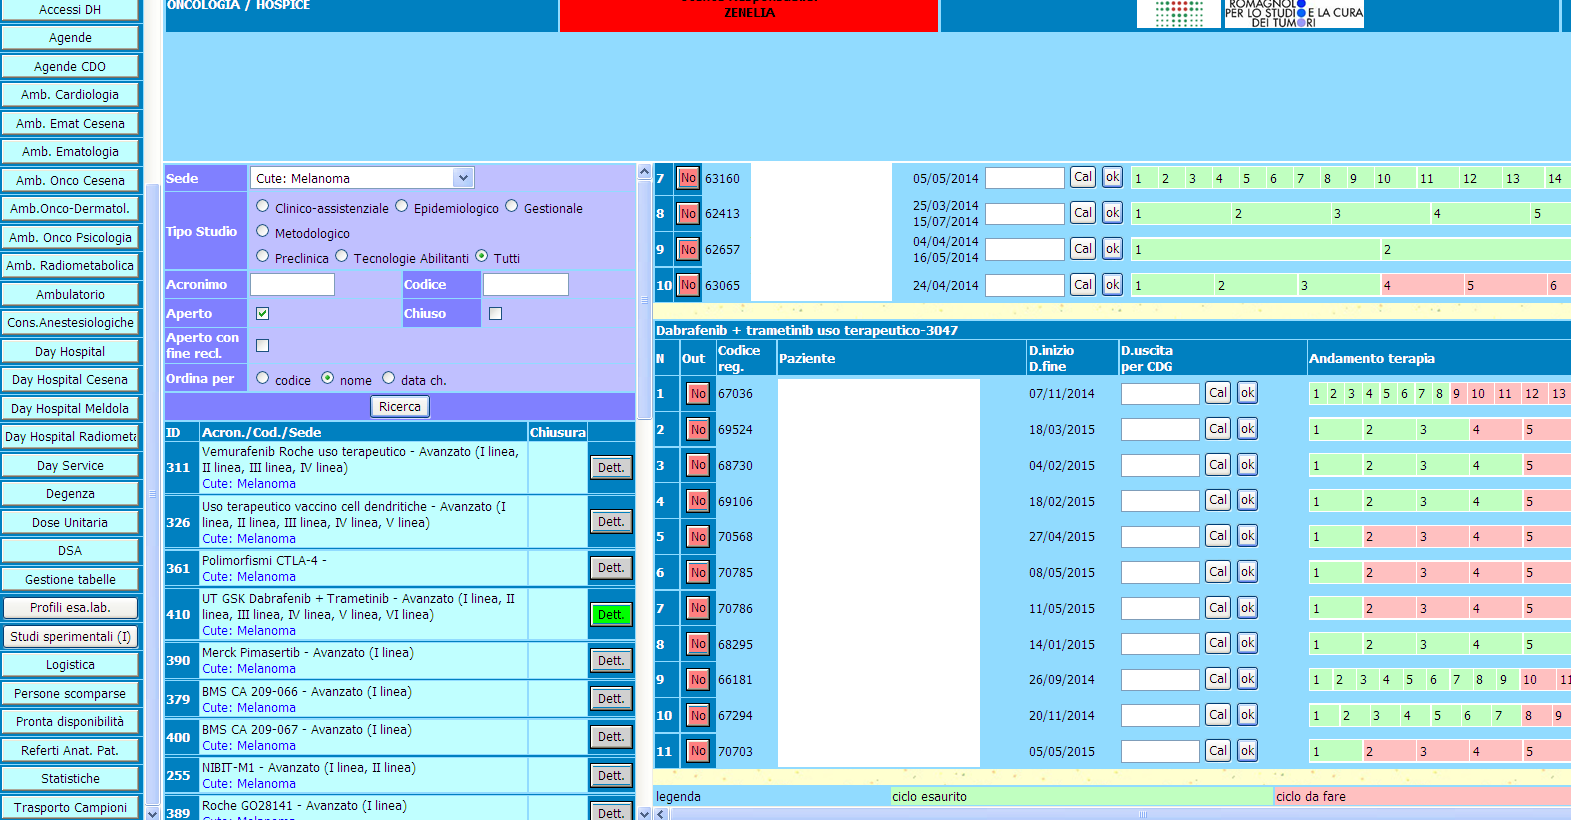Screen dimensions: 1571x820
Task: Confirm ok for patient 69524
Action: [x=1247, y=429]
